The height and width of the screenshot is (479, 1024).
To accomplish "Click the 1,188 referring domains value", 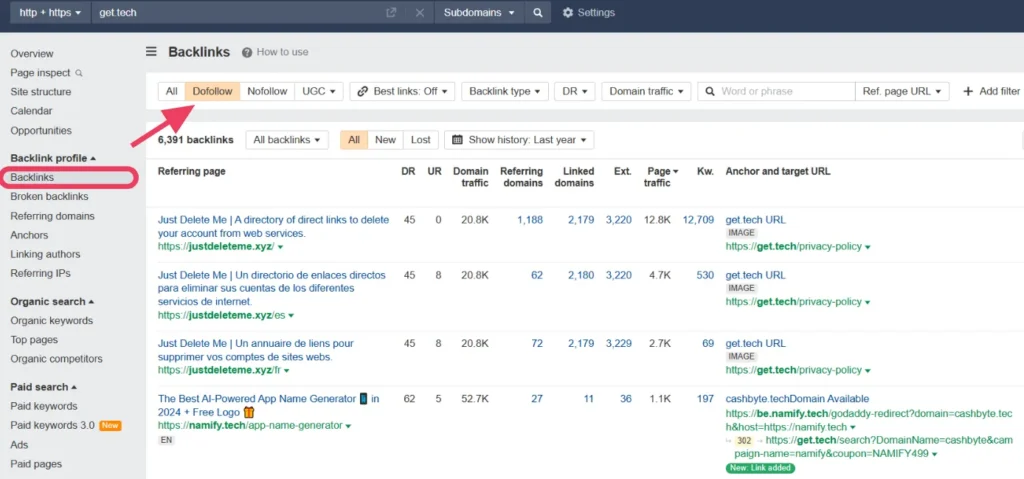I will pos(530,220).
